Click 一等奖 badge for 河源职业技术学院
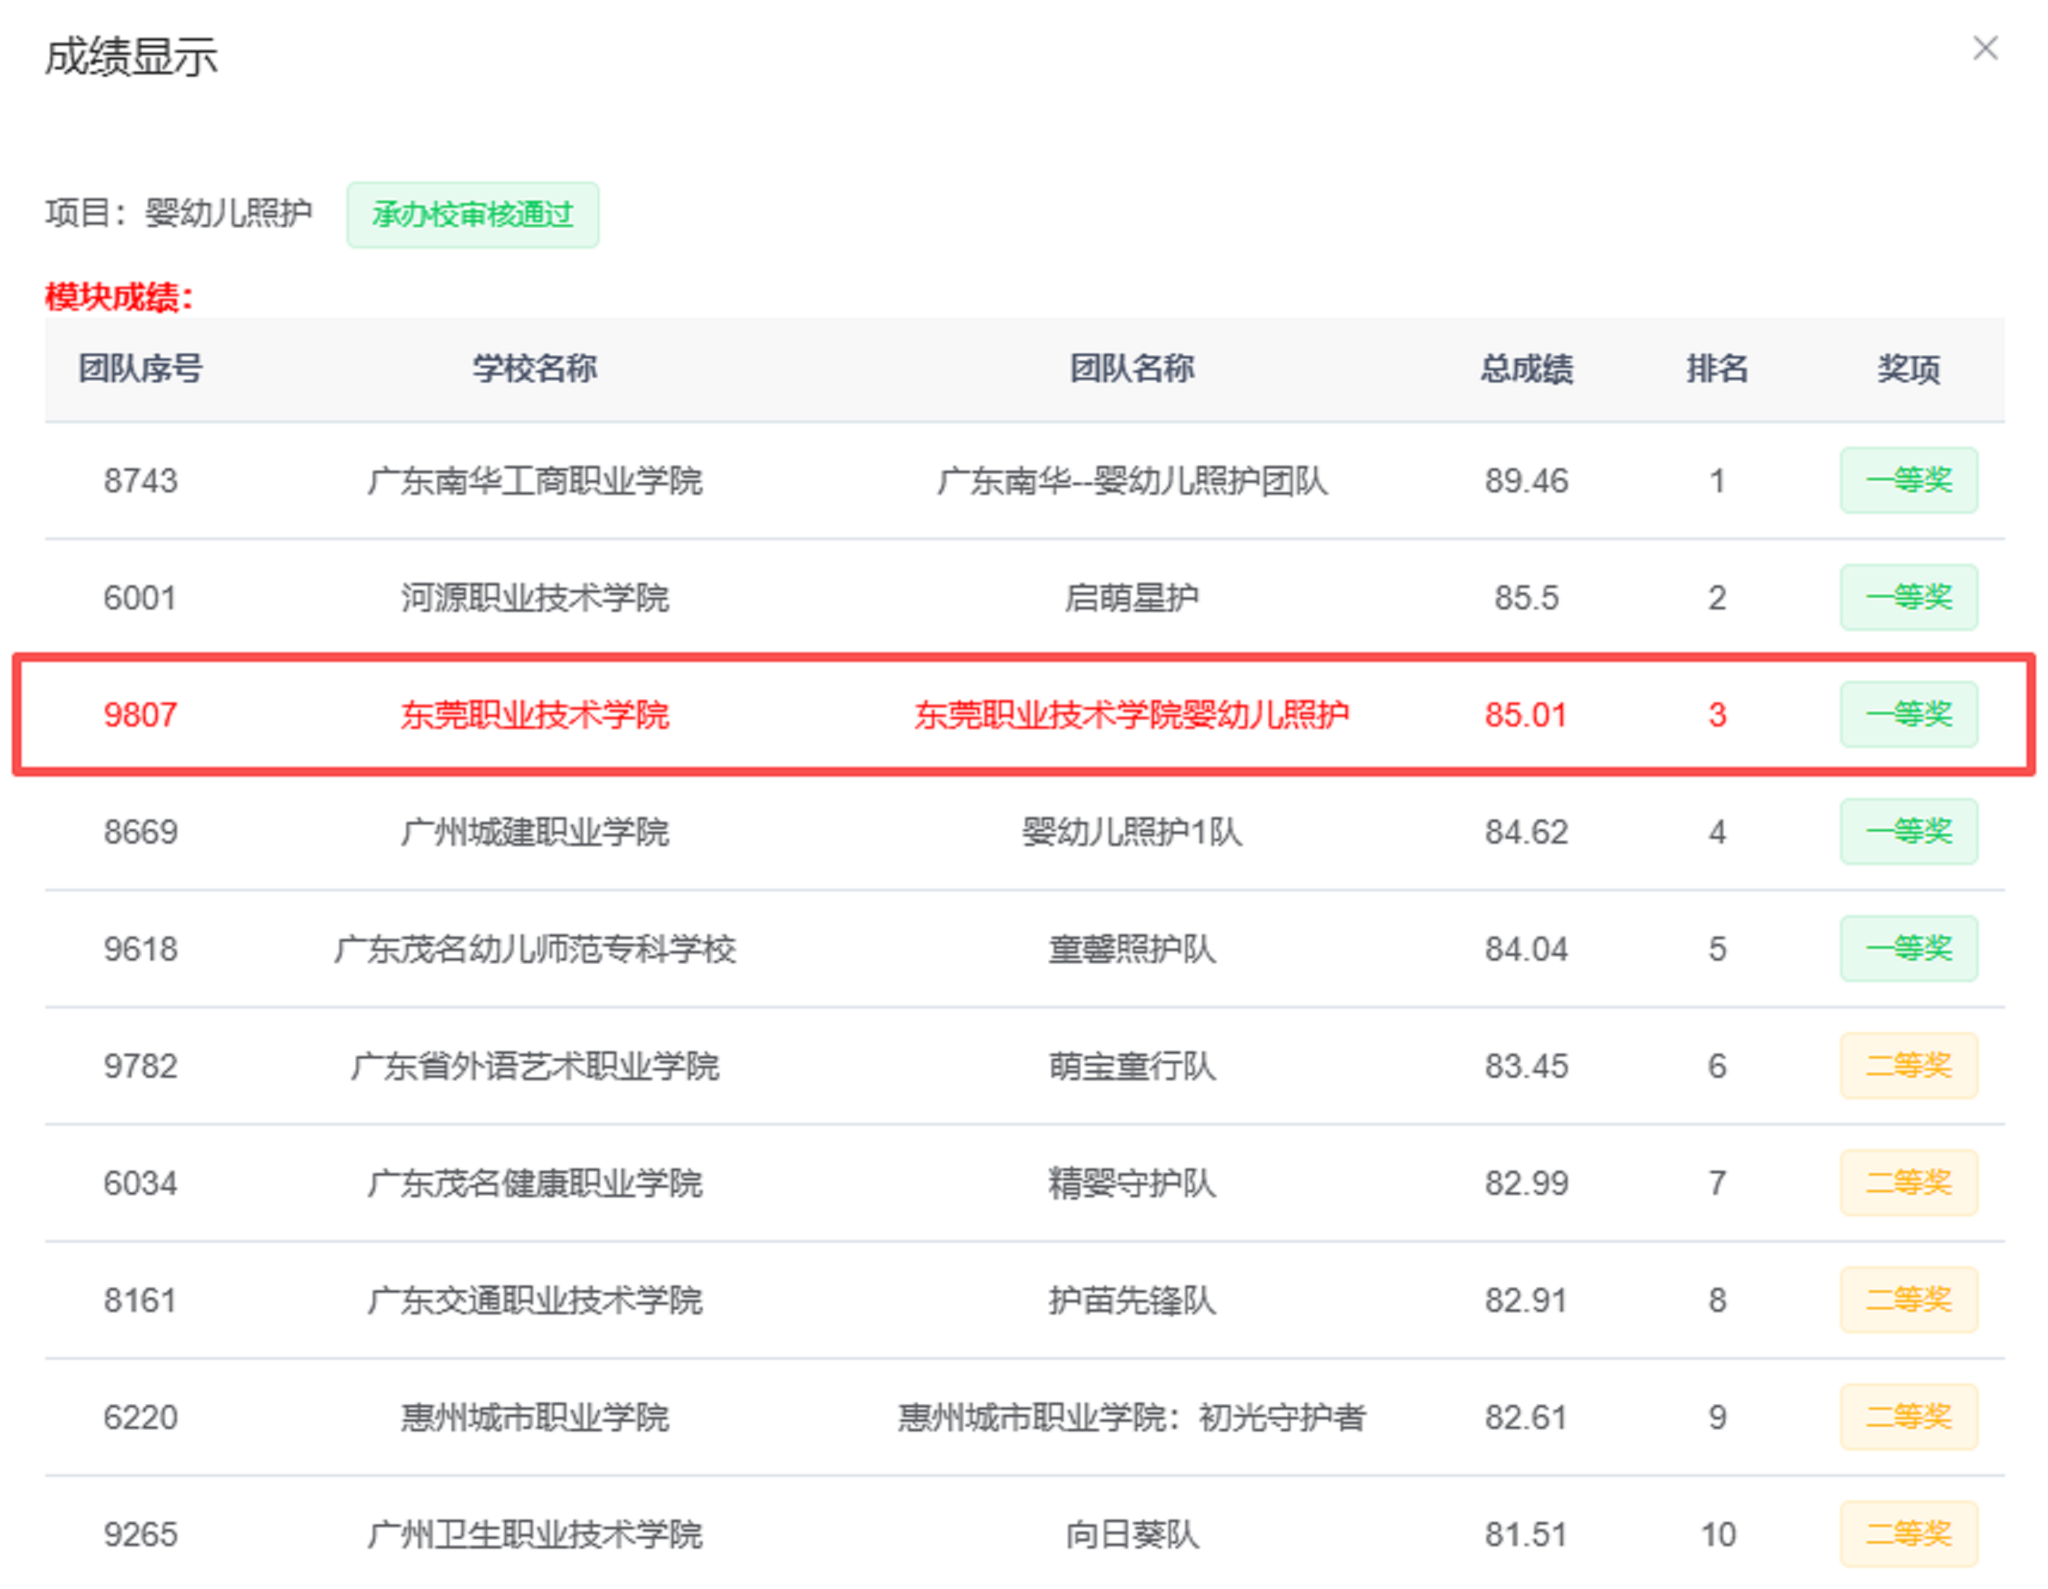Screen dimensions: 2048x1589 pyautogui.click(x=1907, y=597)
